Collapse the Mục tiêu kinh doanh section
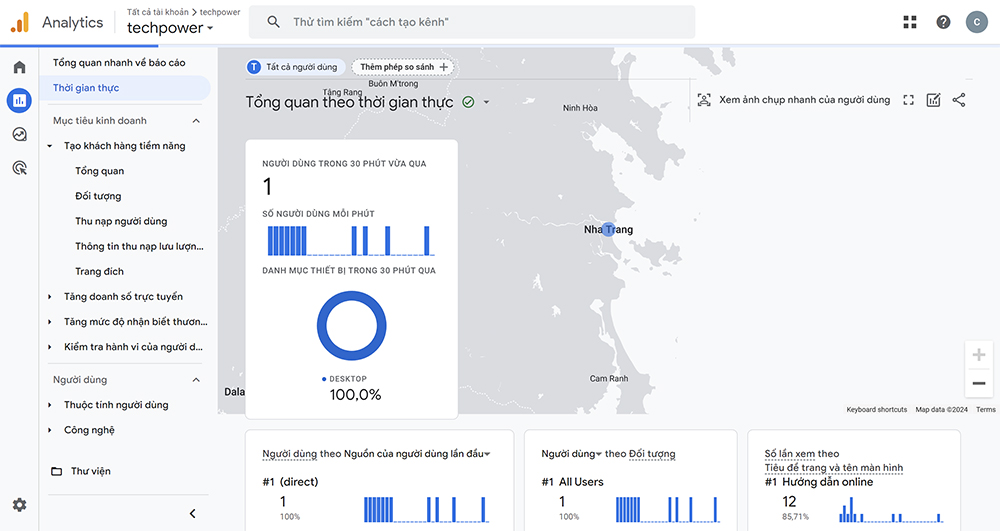Viewport: 1000px width, 531px height. click(x=196, y=121)
